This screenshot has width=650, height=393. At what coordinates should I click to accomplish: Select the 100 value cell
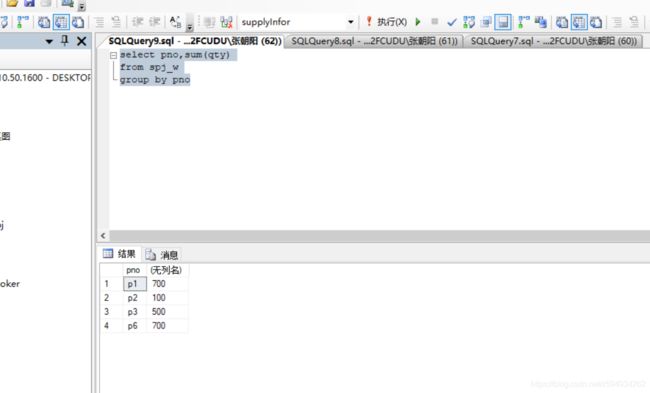[167, 298]
